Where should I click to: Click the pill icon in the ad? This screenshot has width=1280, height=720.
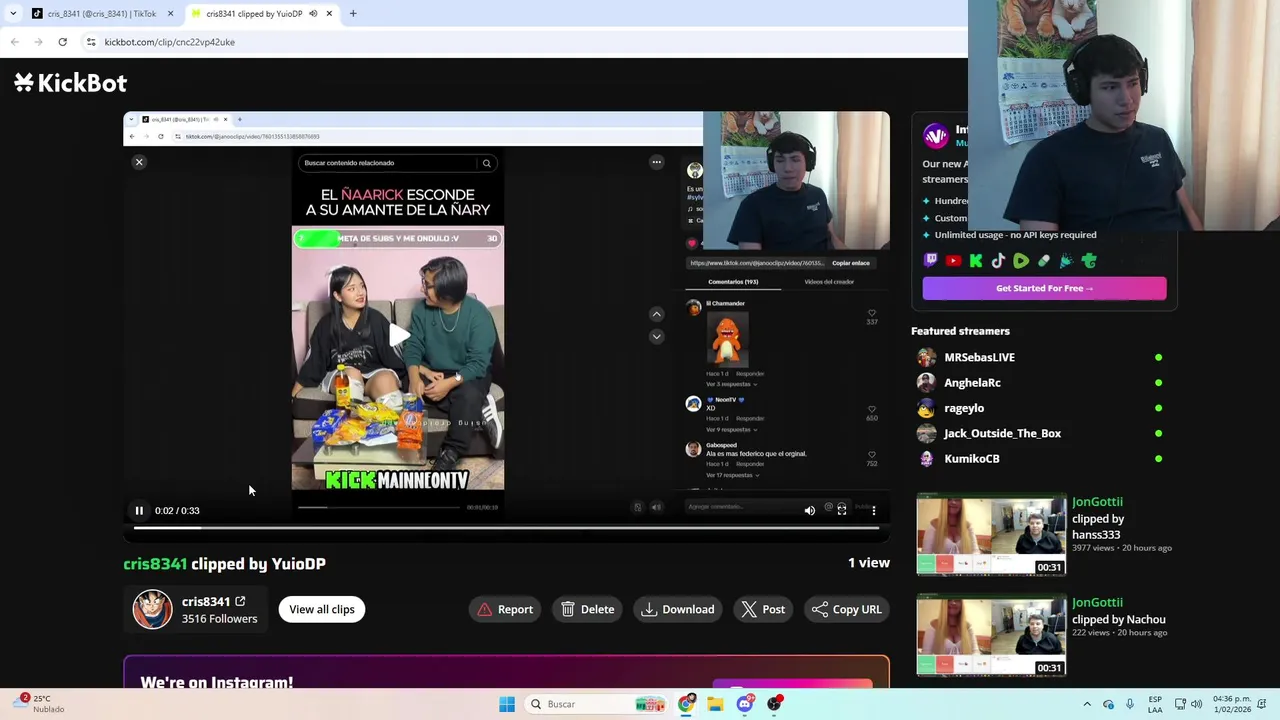click(1044, 261)
